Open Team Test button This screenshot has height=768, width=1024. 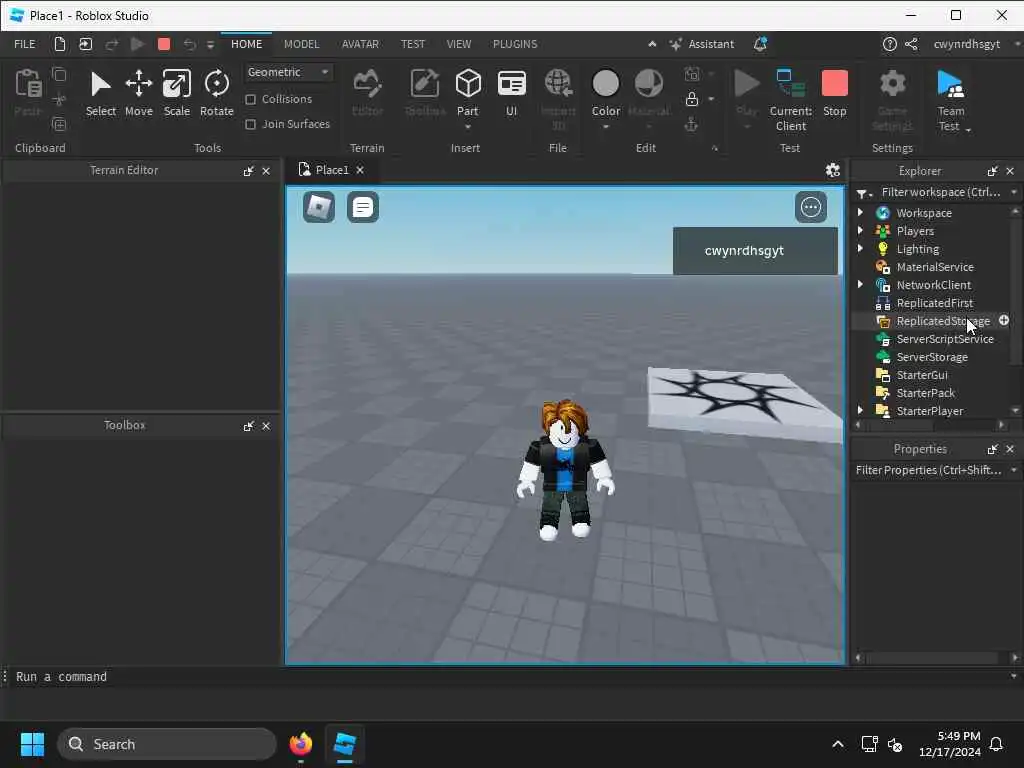click(x=951, y=100)
